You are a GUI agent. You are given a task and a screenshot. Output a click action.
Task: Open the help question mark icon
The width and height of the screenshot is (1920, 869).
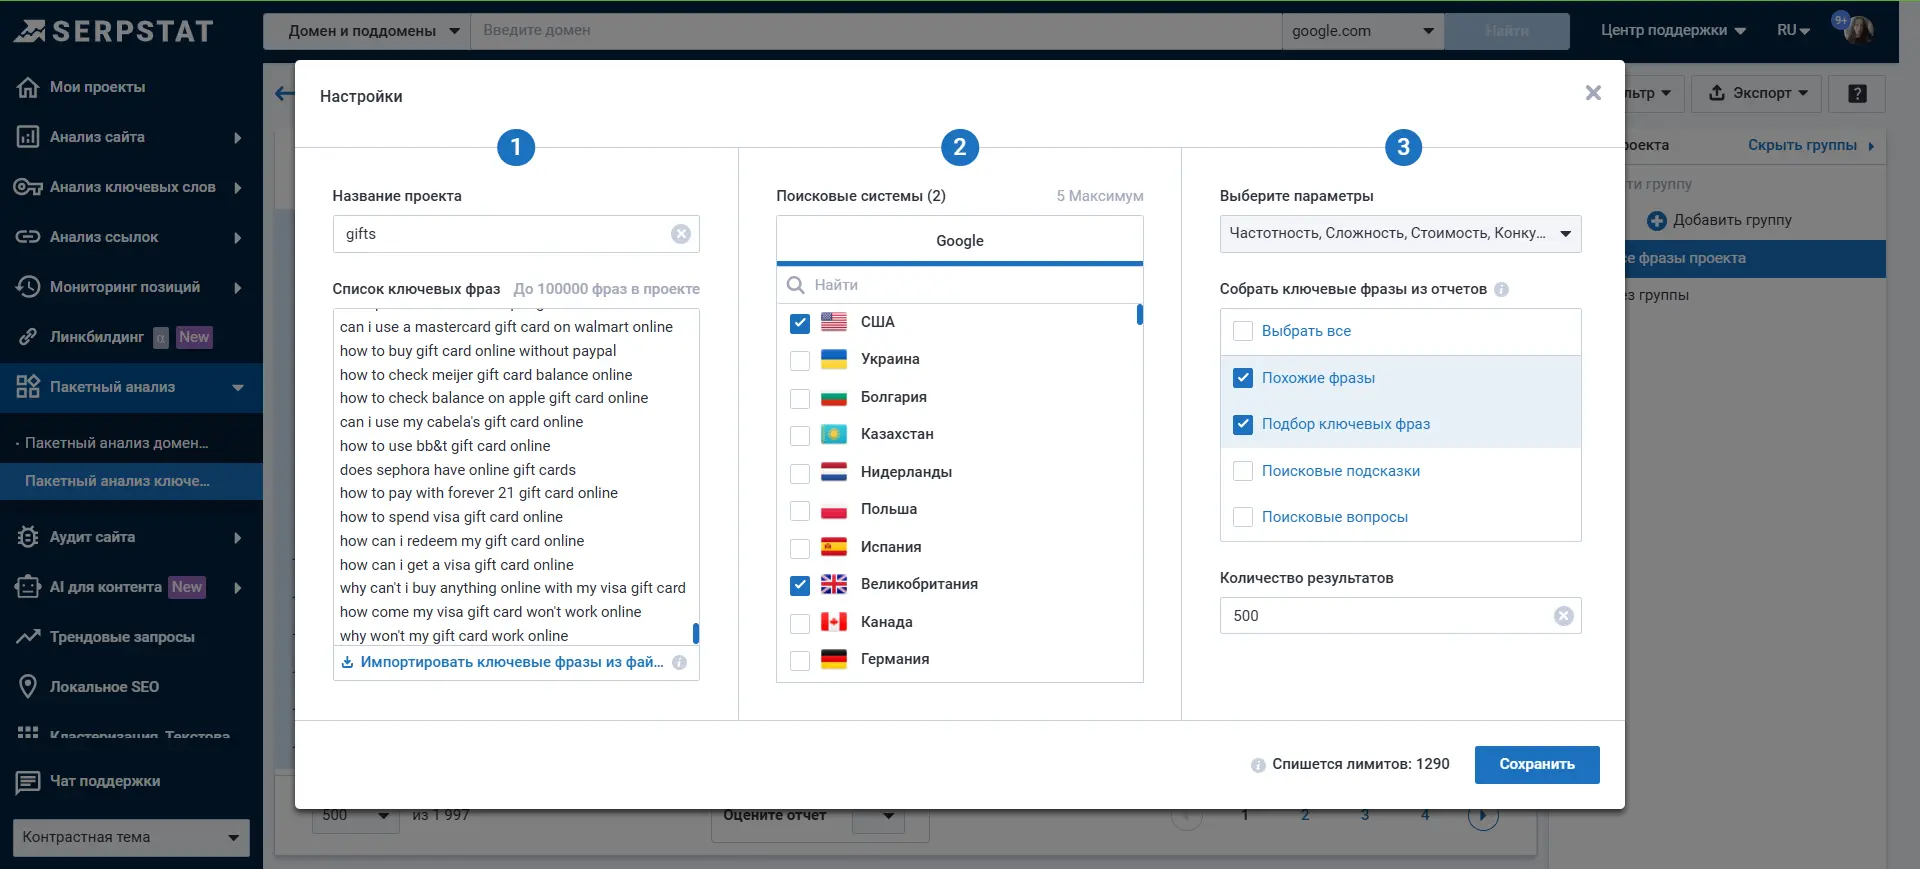pyautogui.click(x=1857, y=94)
